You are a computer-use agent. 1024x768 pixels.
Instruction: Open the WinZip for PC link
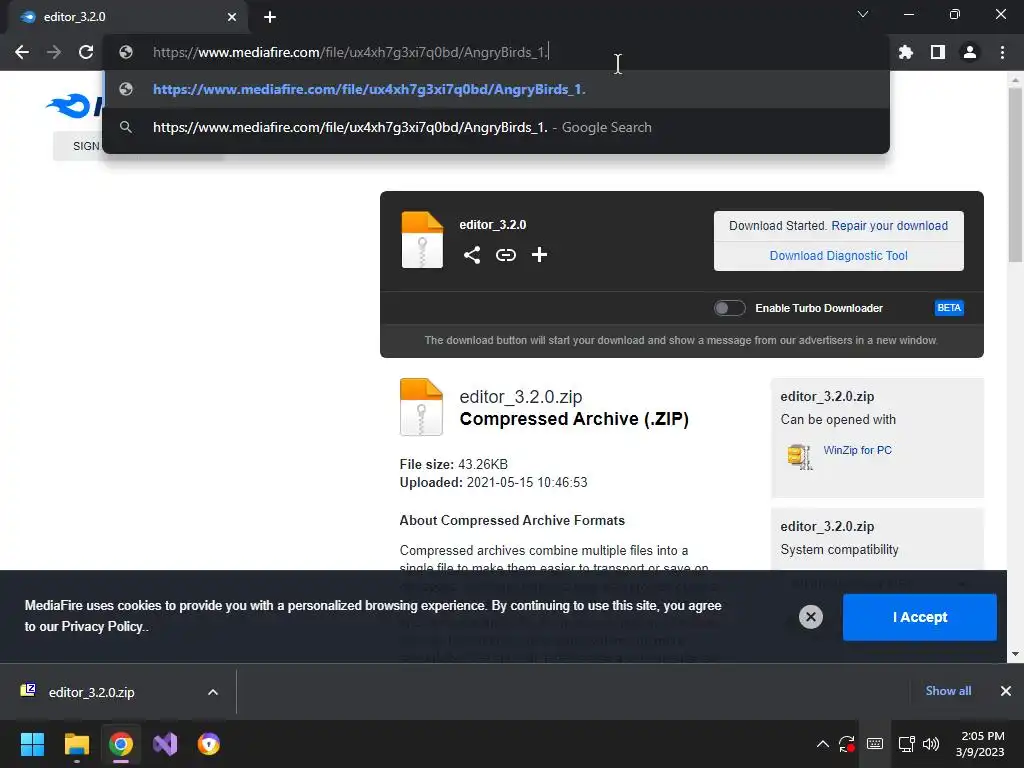857,450
